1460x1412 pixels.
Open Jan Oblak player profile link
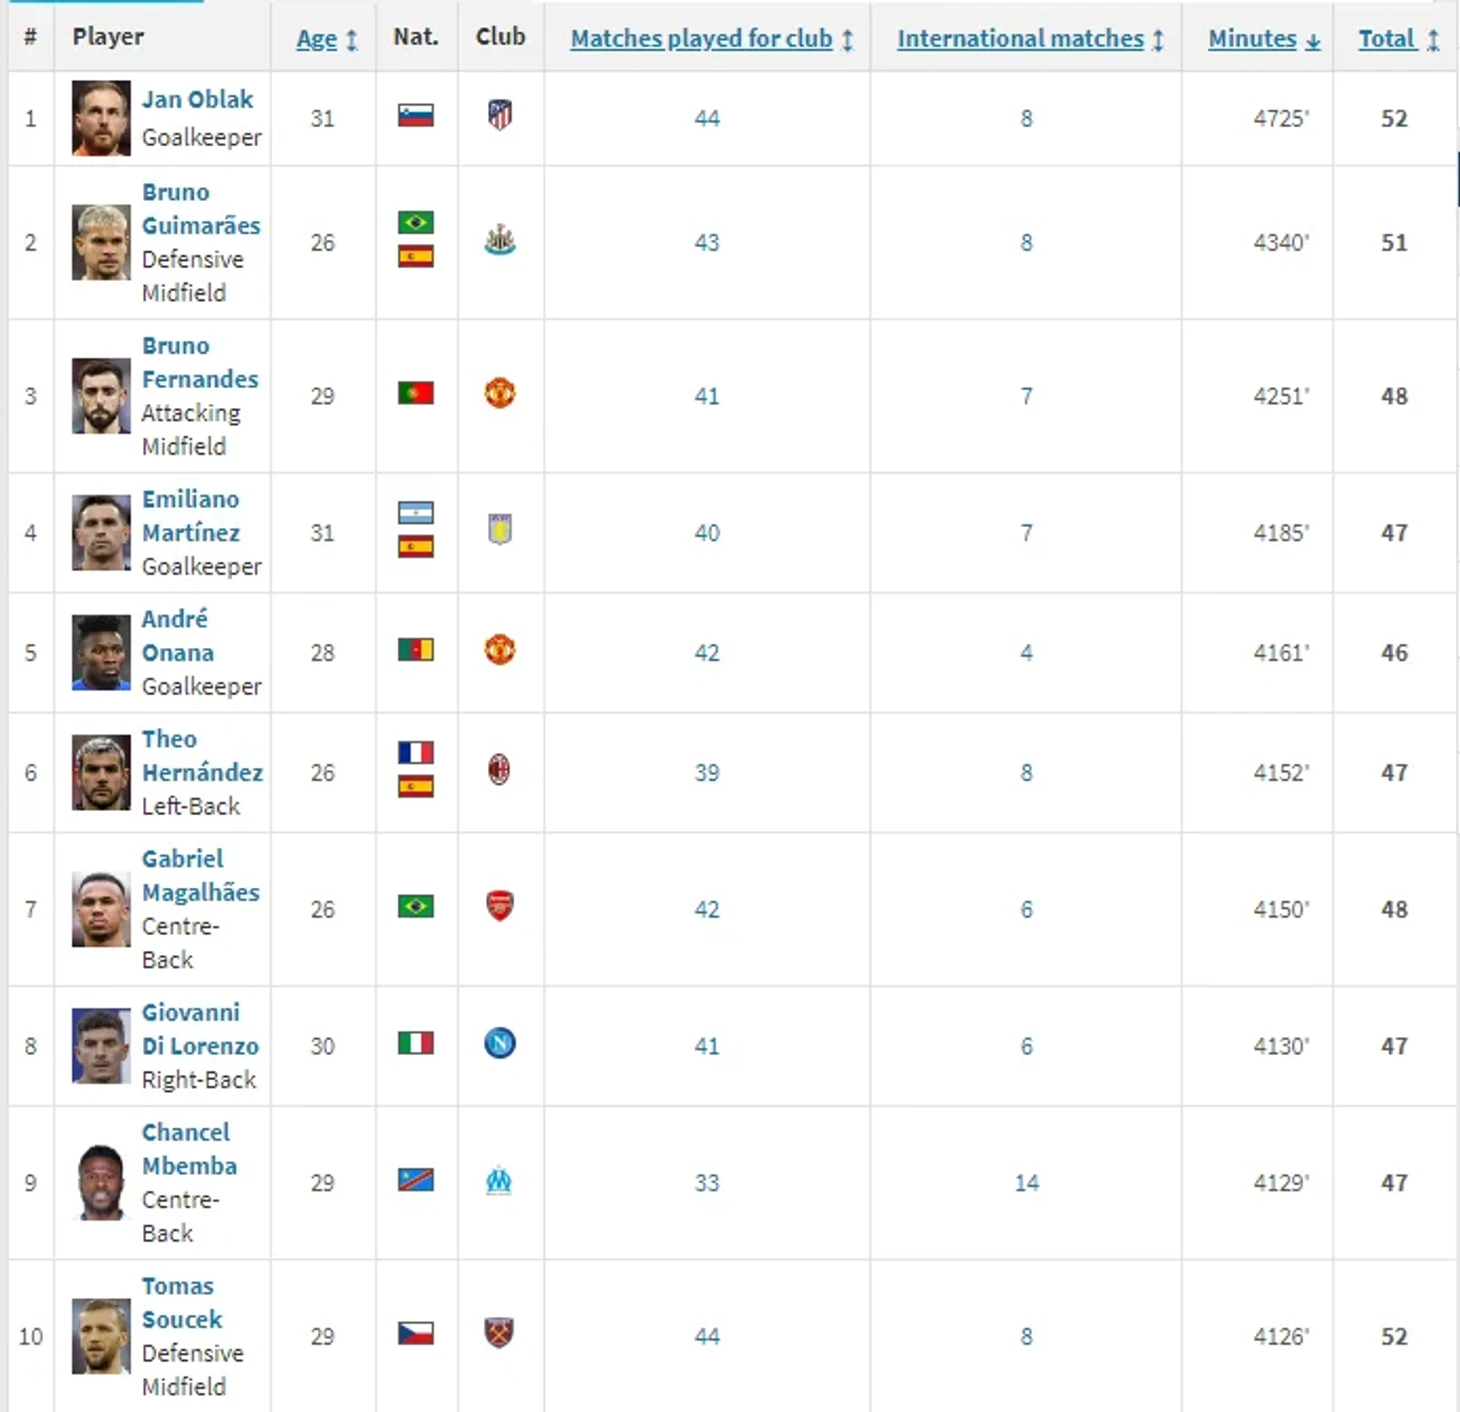click(197, 99)
